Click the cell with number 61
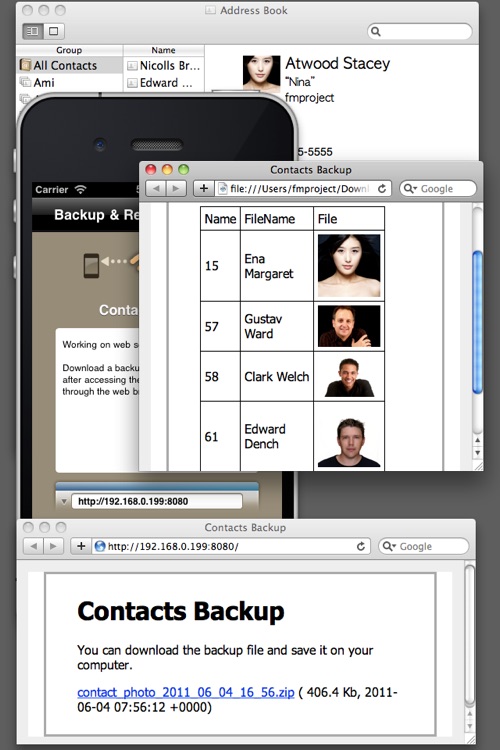This screenshot has height=750, width=500. [220, 436]
